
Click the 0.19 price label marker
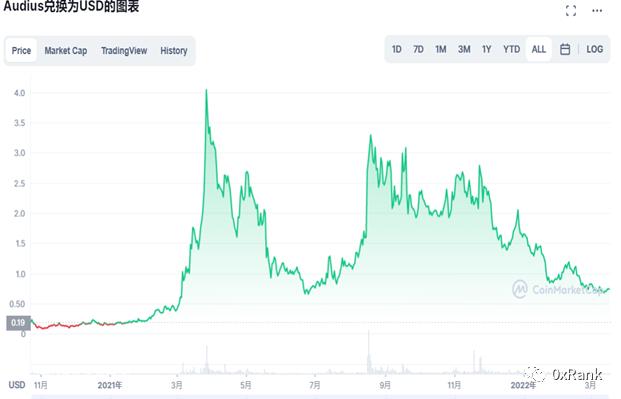tap(18, 323)
